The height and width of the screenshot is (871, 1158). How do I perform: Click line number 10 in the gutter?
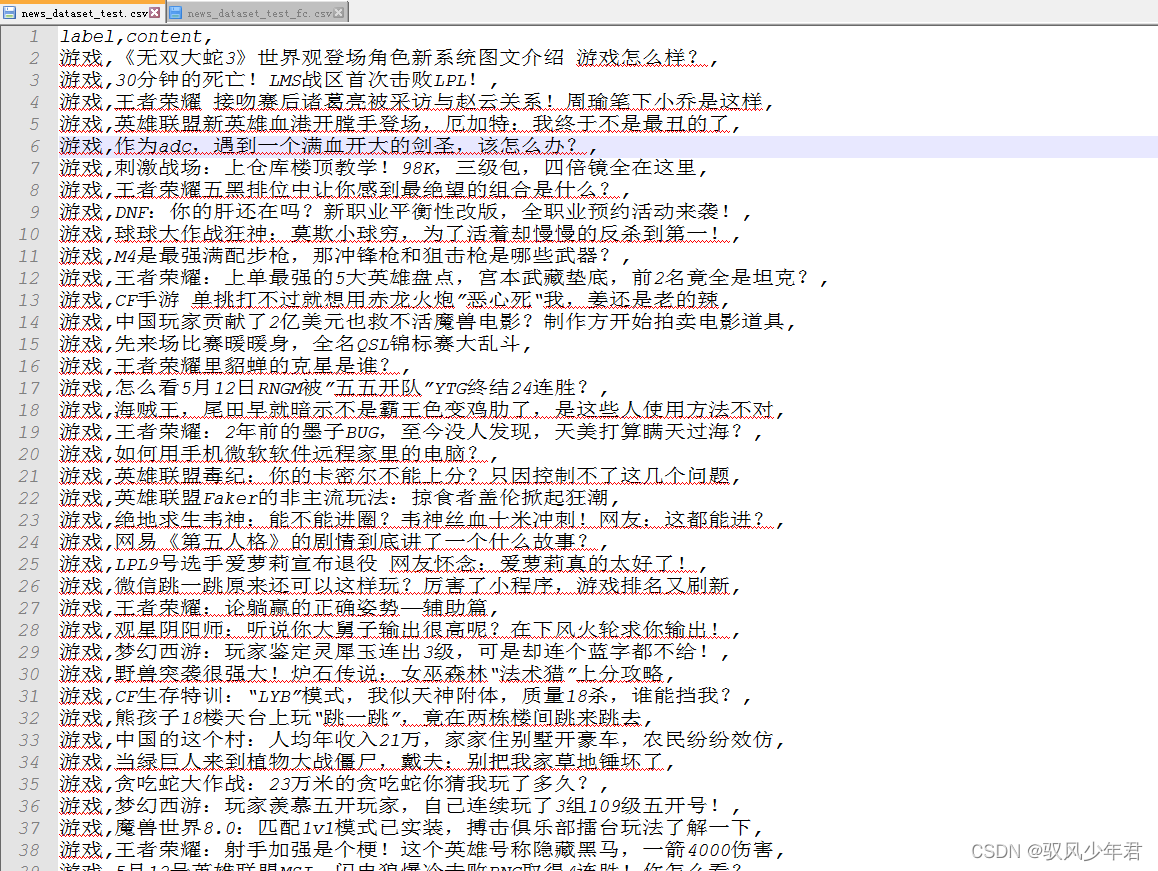(29, 234)
